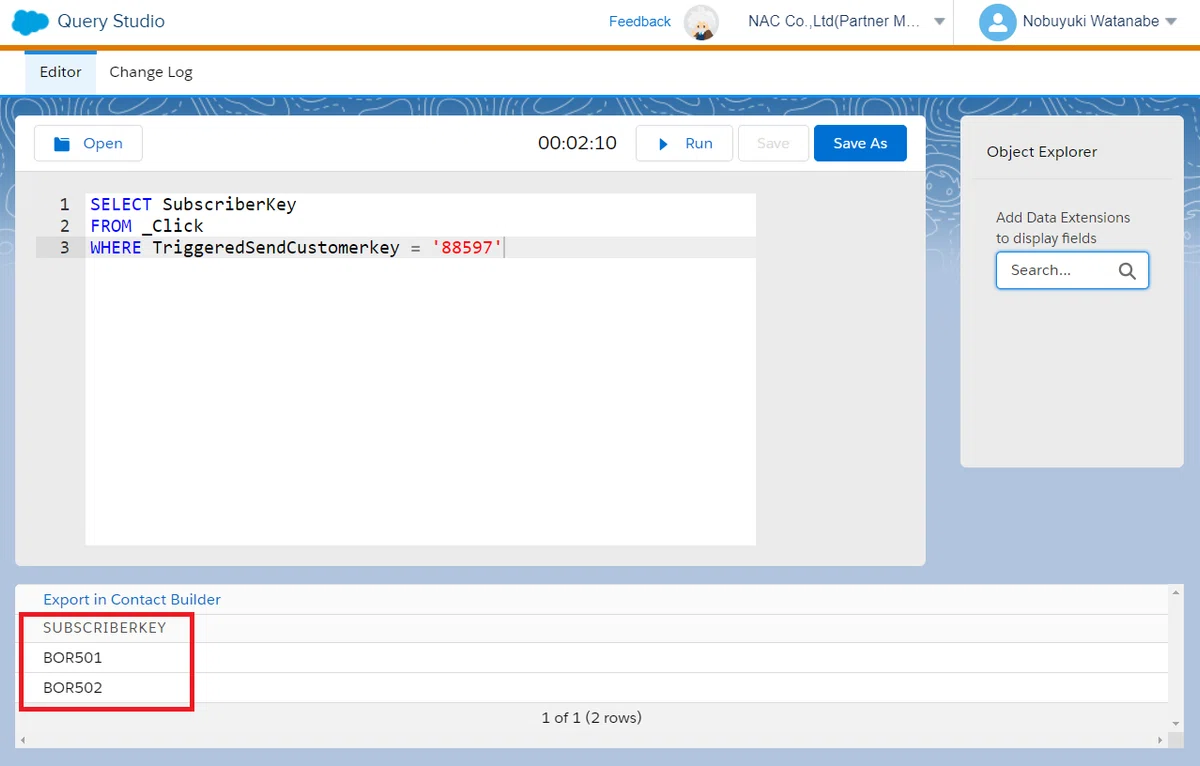Click the '1 of 1 (2 rows)' pagination text
The width and height of the screenshot is (1200, 766).
tap(592, 717)
